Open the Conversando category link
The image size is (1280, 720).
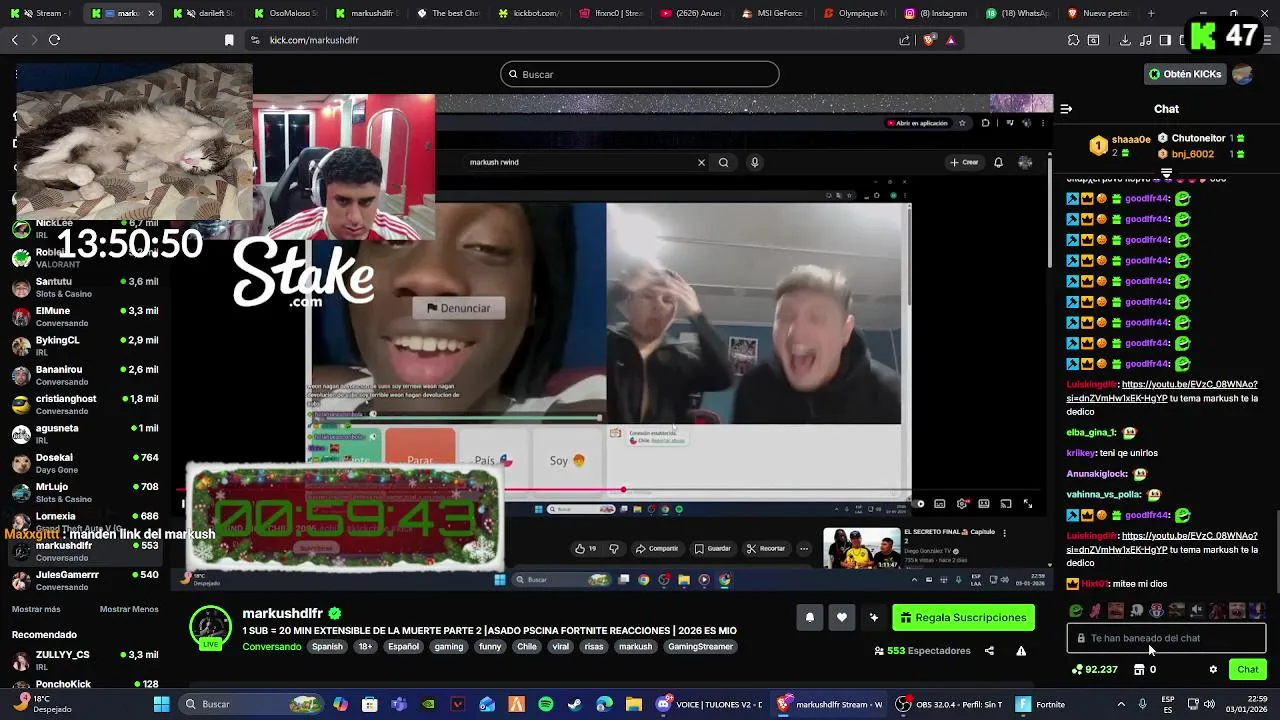[x=271, y=647]
